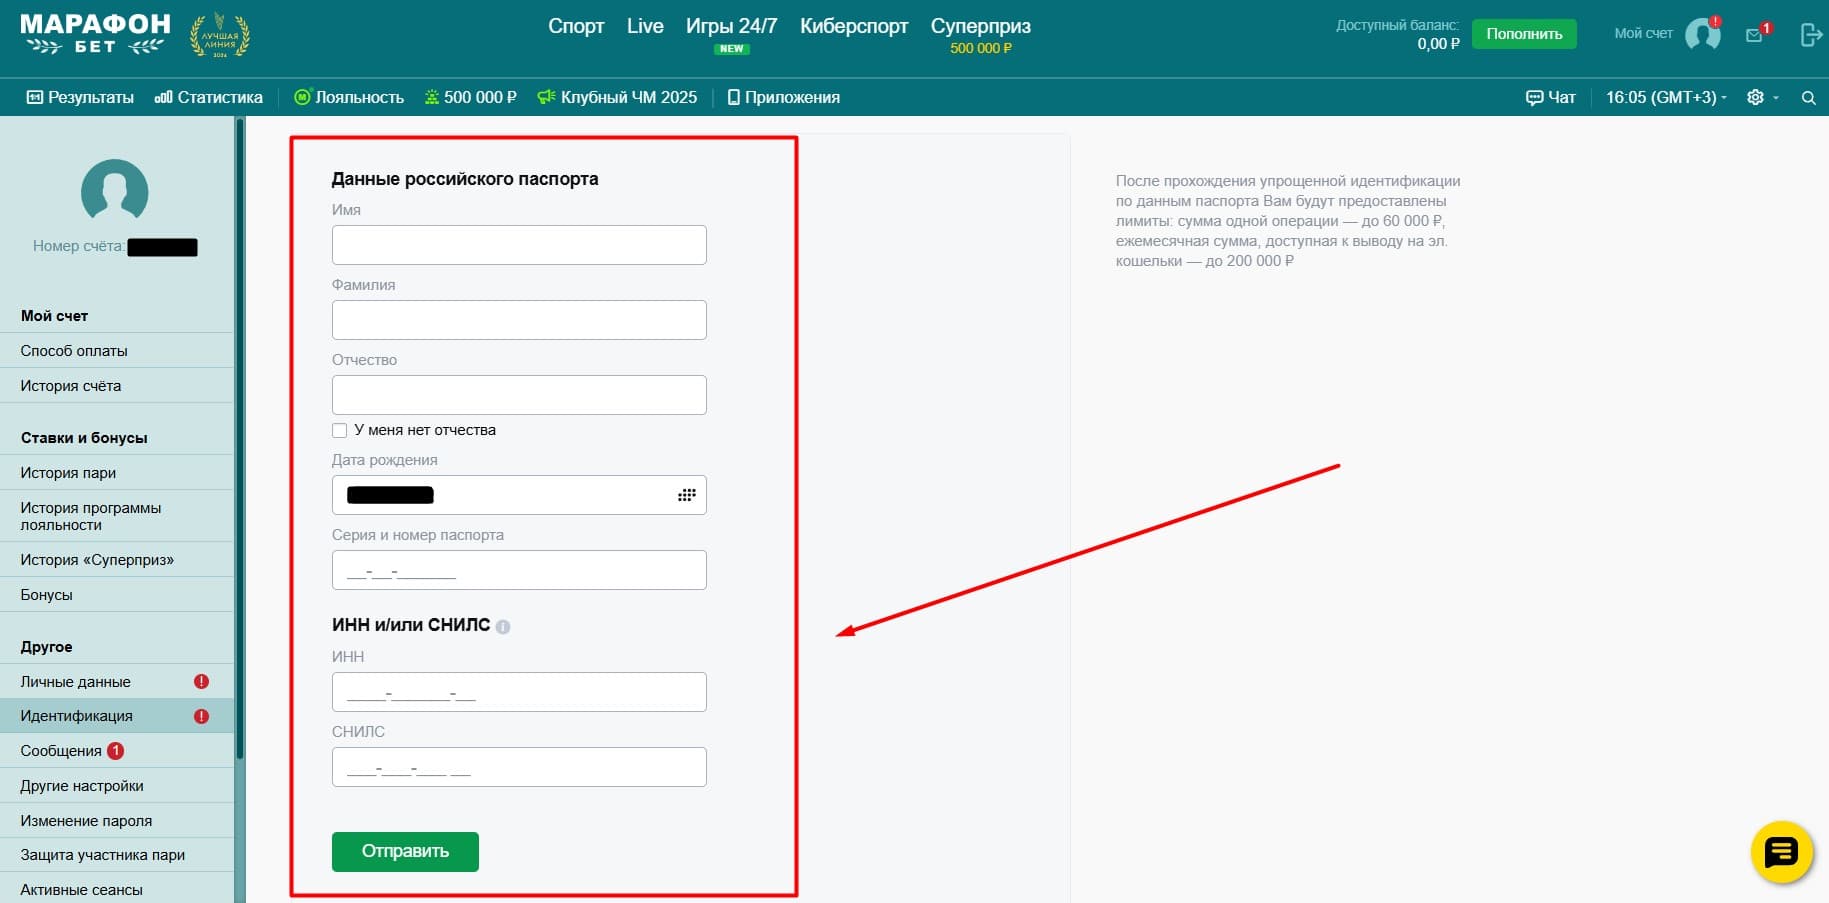Viewport: 1829px width, 903px height.
Task: Open Мой счет account menu
Action: coord(1643,33)
